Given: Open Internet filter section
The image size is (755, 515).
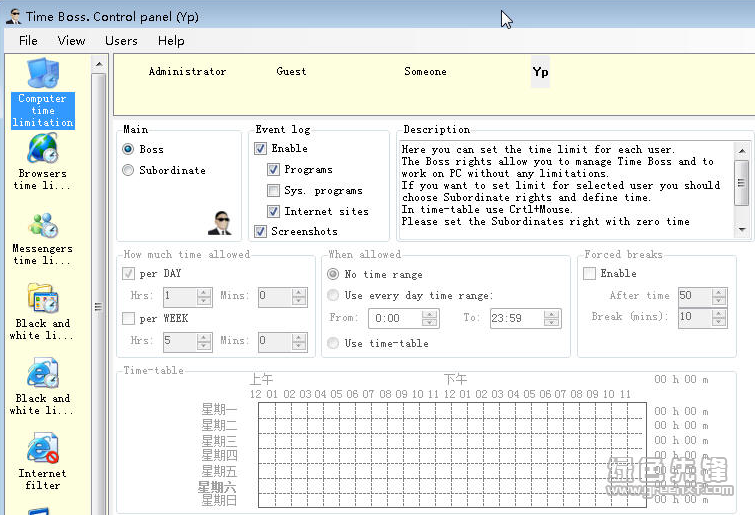Looking at the screenshot, I should [x=42, y=461].
